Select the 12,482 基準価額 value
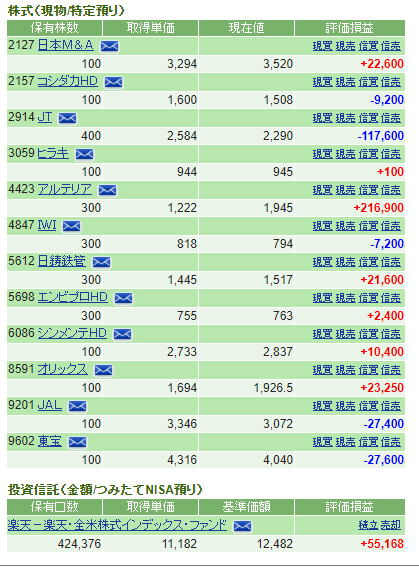 pos(275,544)
